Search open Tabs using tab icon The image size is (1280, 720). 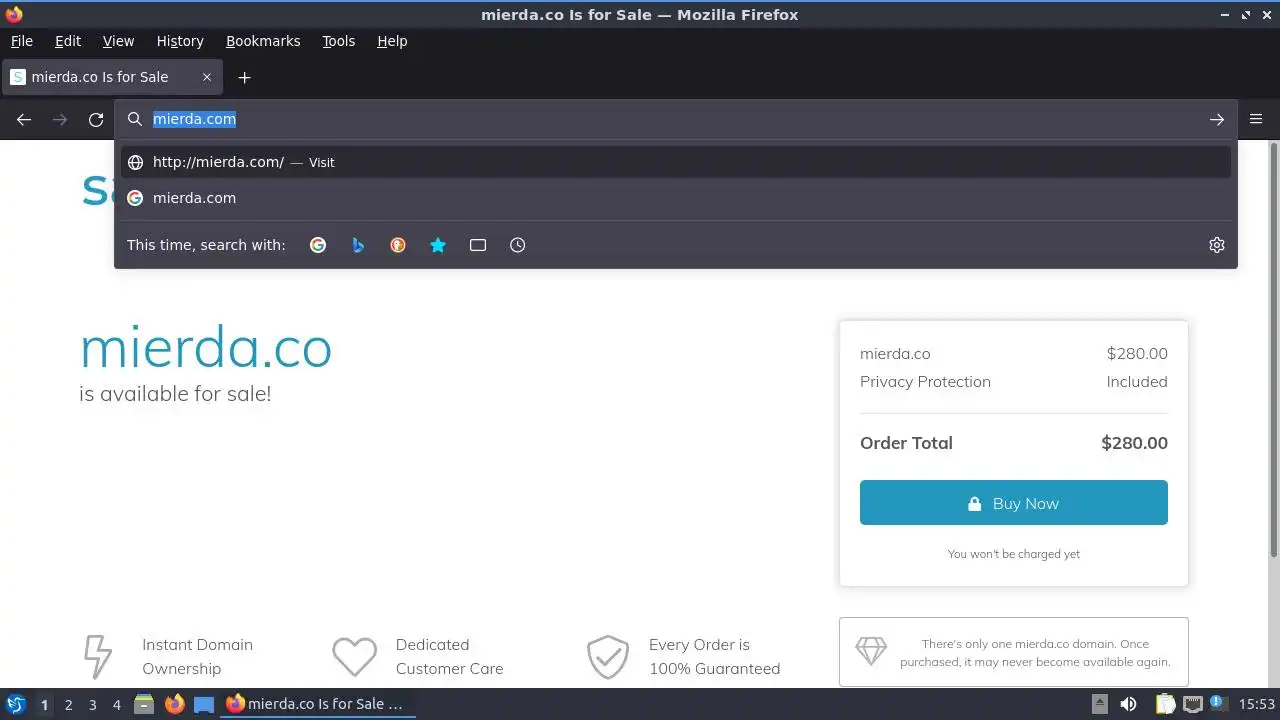[478, 245]
